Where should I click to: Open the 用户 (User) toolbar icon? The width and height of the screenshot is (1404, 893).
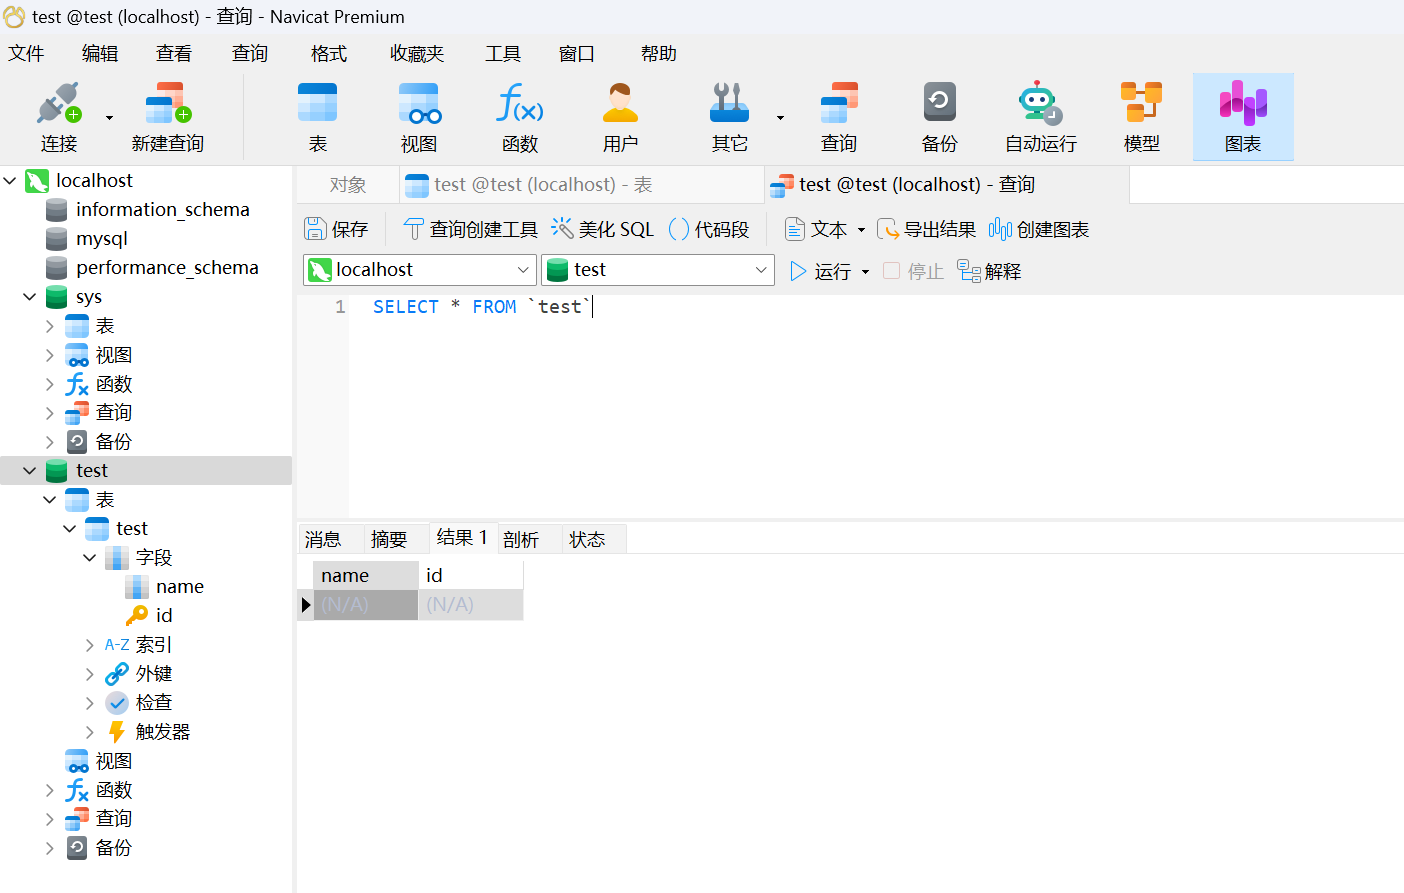click(620, 117)
